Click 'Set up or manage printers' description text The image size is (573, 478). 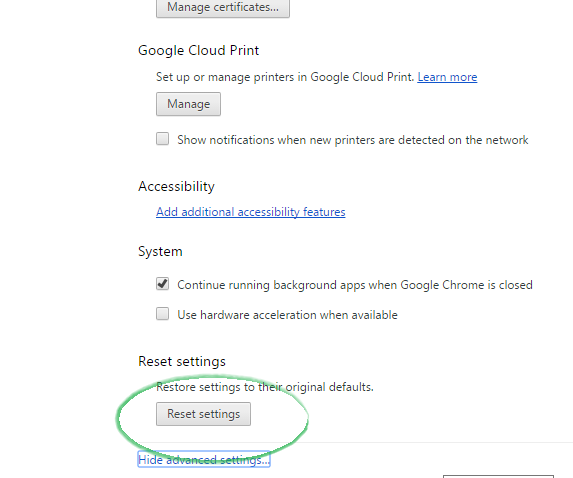click(x=285, y=77)
